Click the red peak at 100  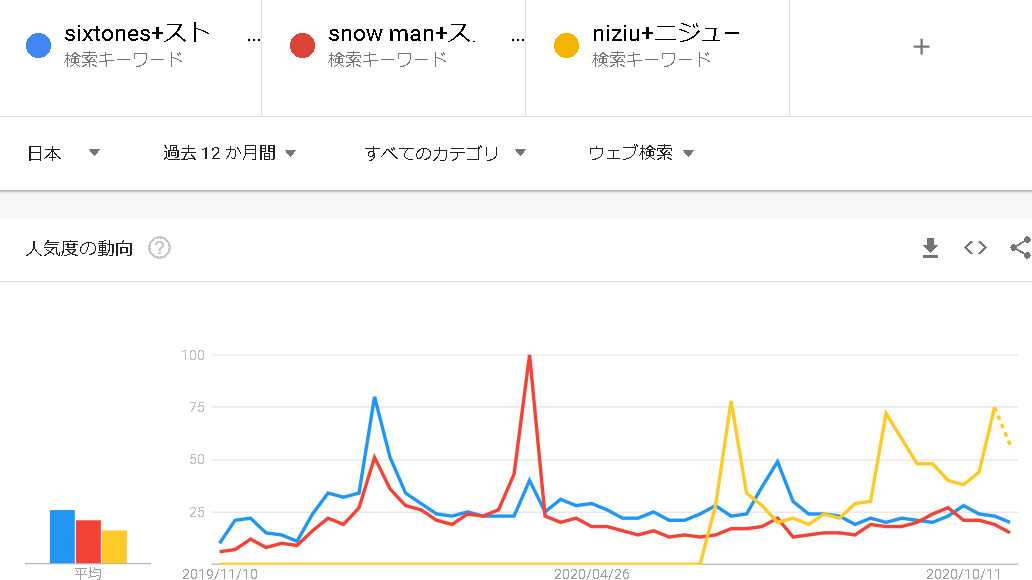point(529,356)
